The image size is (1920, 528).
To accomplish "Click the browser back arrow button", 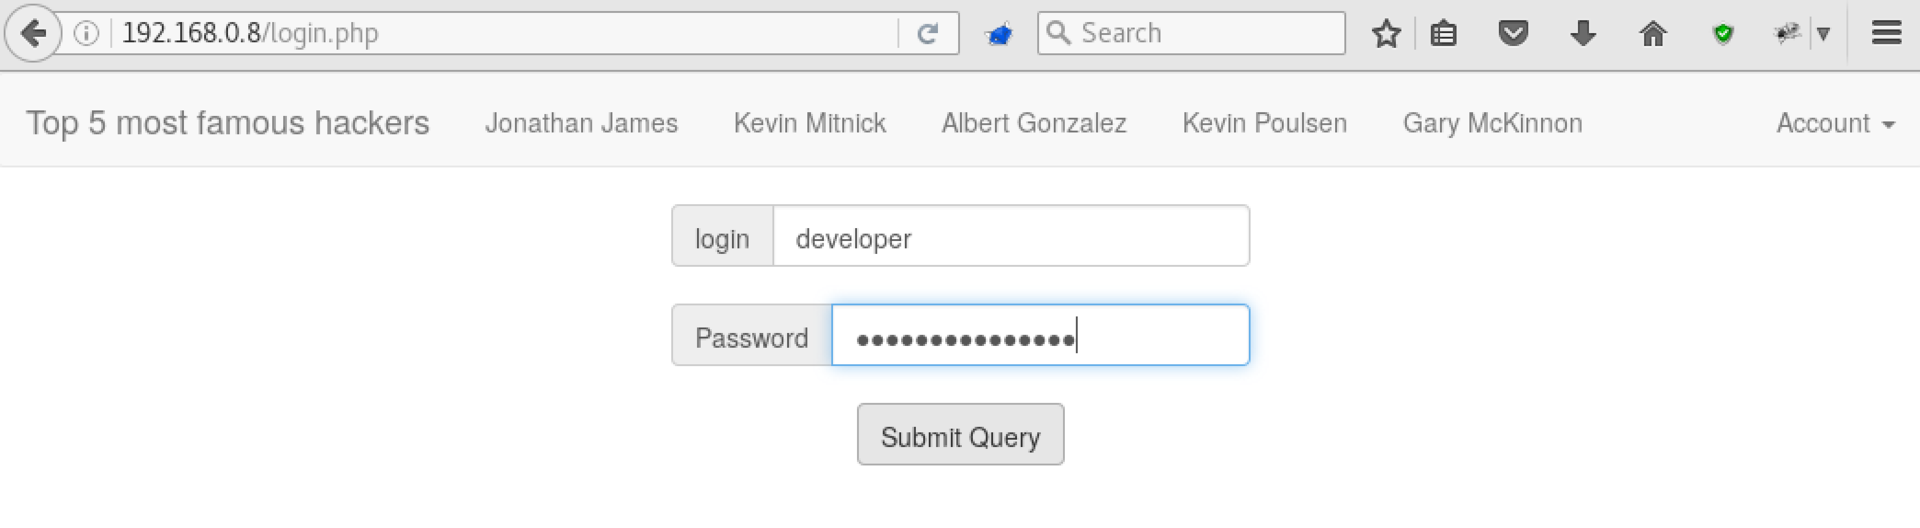I will 33,34.
